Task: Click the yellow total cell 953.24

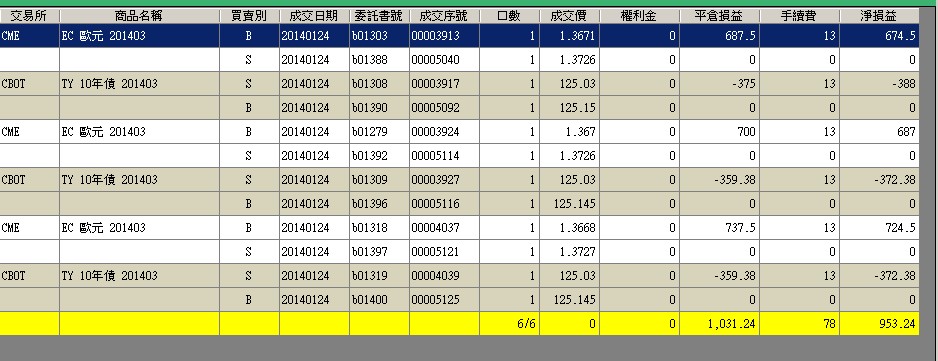Action: [879, 323]
